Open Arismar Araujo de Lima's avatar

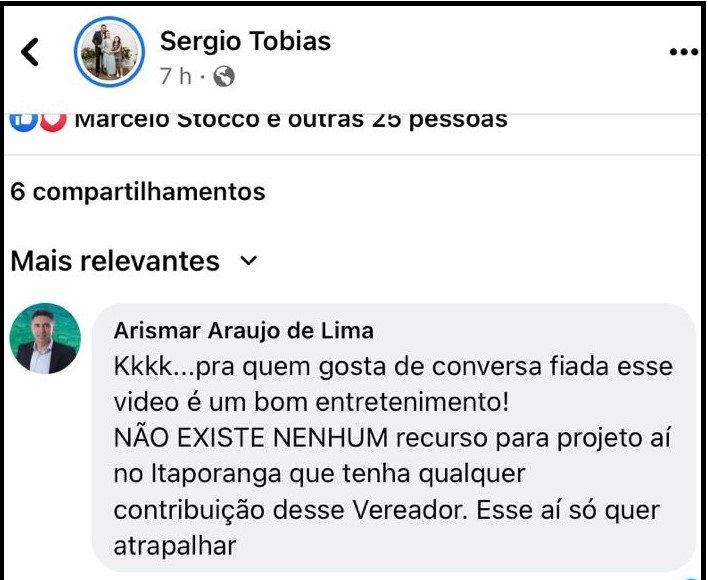point(45,338)
